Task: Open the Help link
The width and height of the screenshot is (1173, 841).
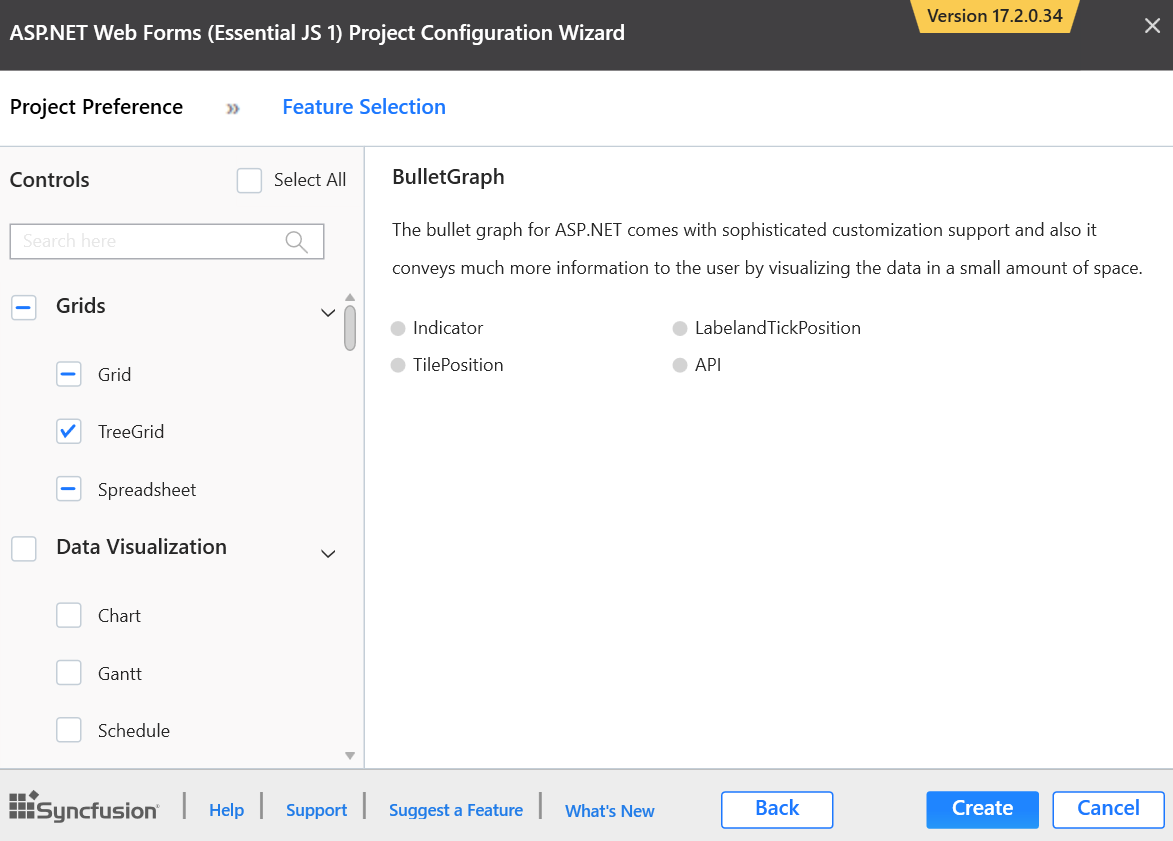Action: tap(227, 810)
